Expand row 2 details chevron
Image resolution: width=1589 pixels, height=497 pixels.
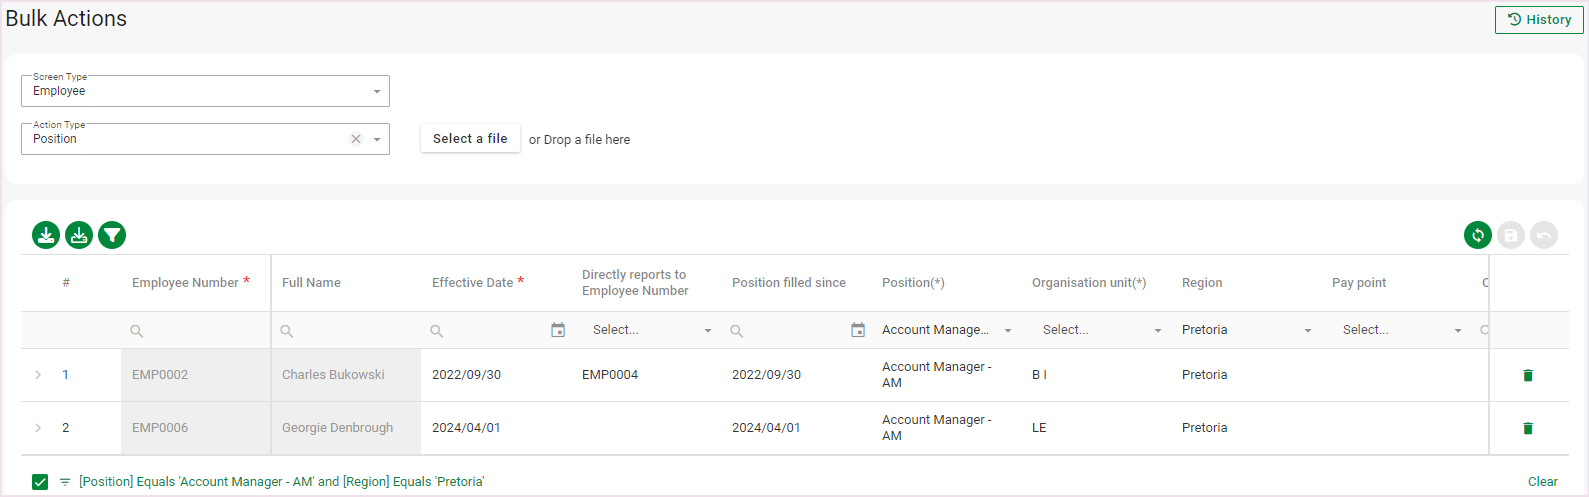[38, 428]
